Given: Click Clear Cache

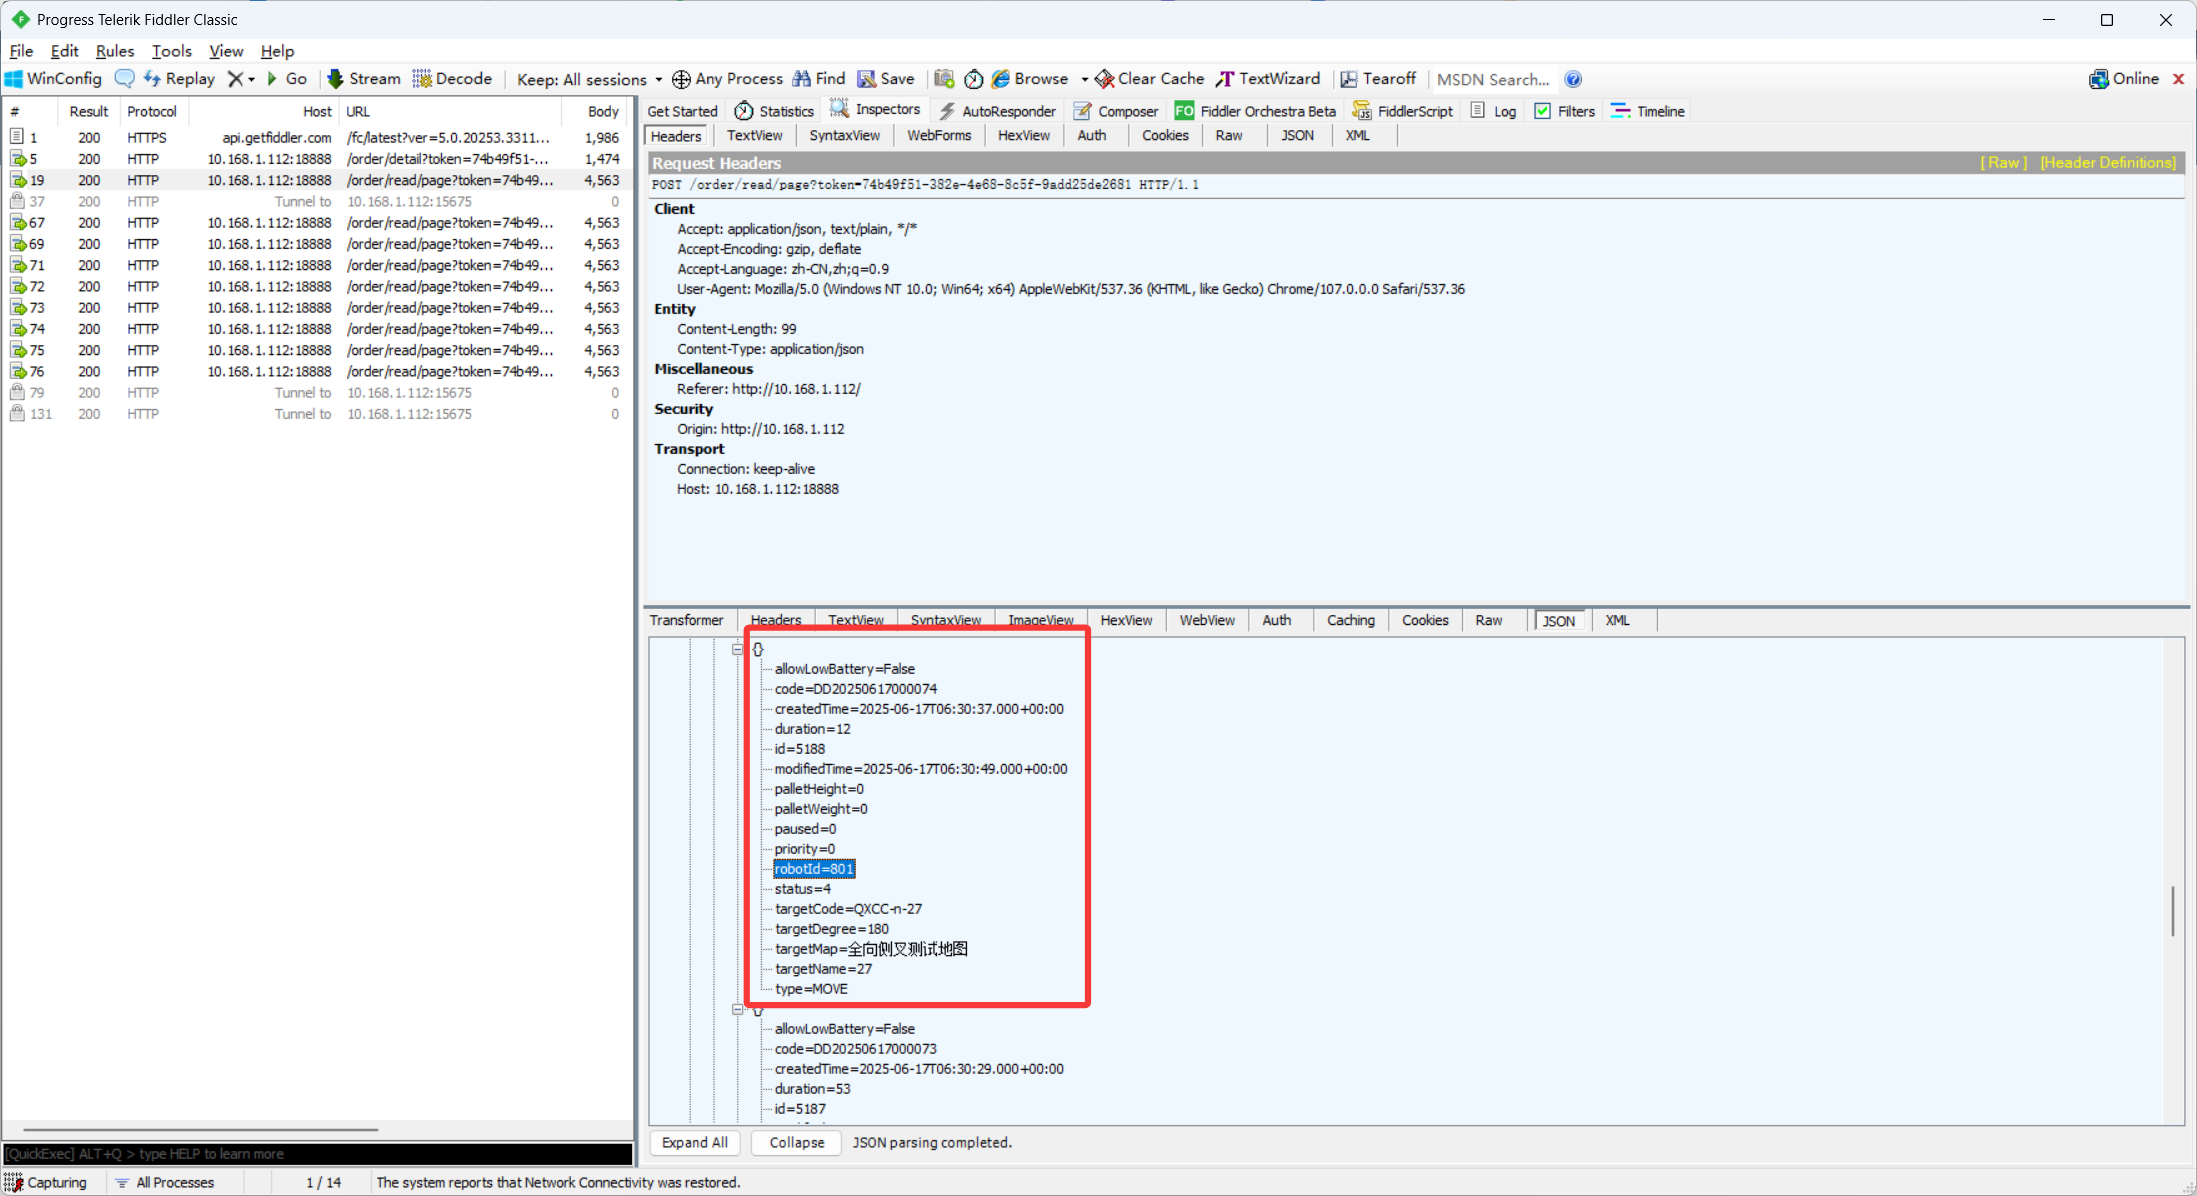Looking at the screenshot, I should (x=1150, y=79).
